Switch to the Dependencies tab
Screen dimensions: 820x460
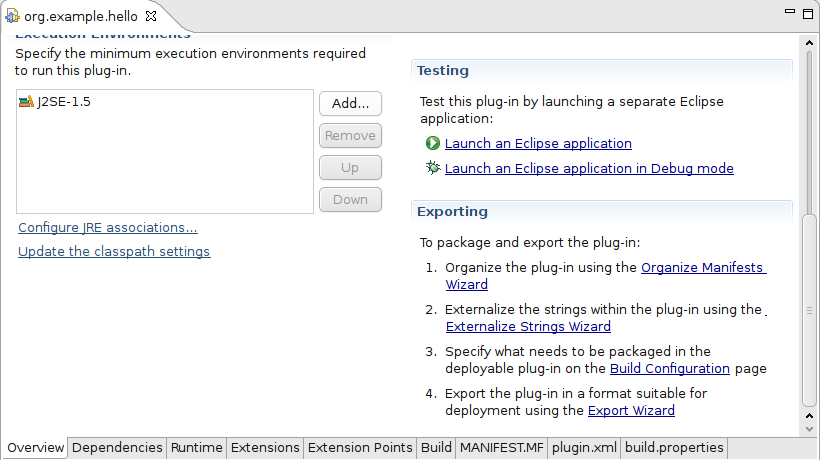click(117, 448)
